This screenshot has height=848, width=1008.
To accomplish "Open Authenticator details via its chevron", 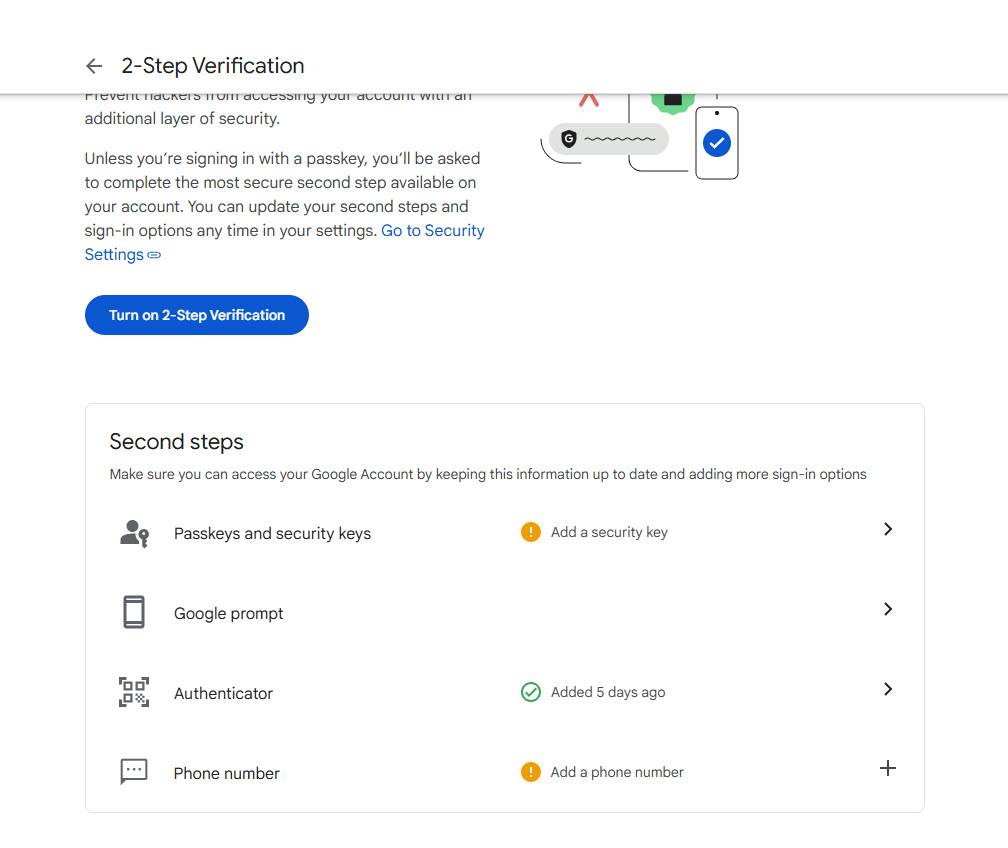I will [x=888, y=689].
